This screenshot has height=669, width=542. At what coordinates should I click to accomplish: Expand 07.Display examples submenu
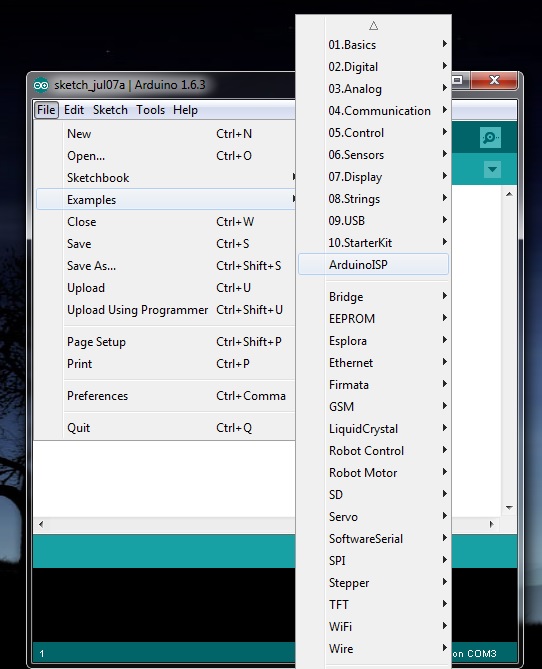(x=373, y=177)
